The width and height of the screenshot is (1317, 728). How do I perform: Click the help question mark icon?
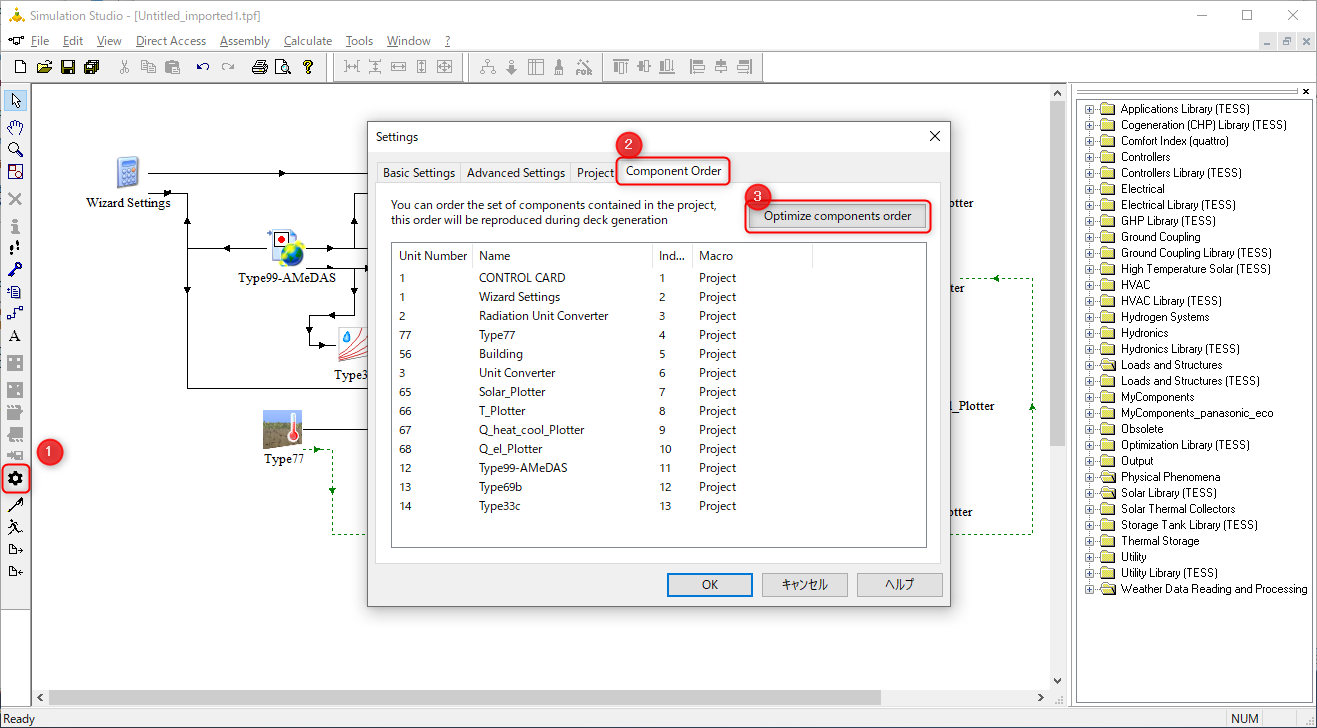[308, 67]
